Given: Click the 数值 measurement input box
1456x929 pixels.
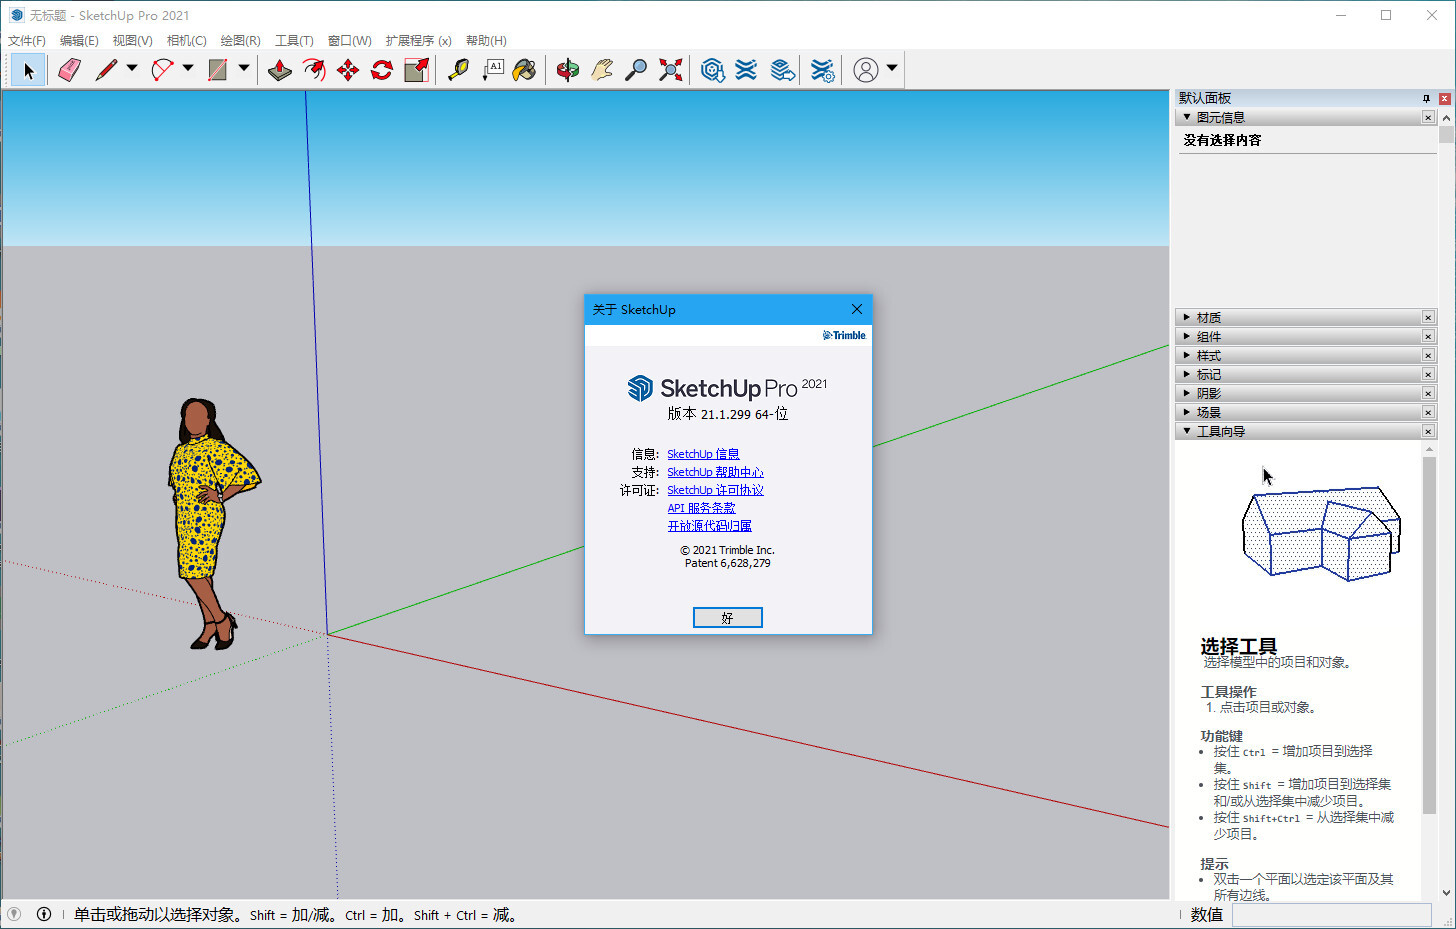Looking at the screenshot, I should (x=1331, y=914).
